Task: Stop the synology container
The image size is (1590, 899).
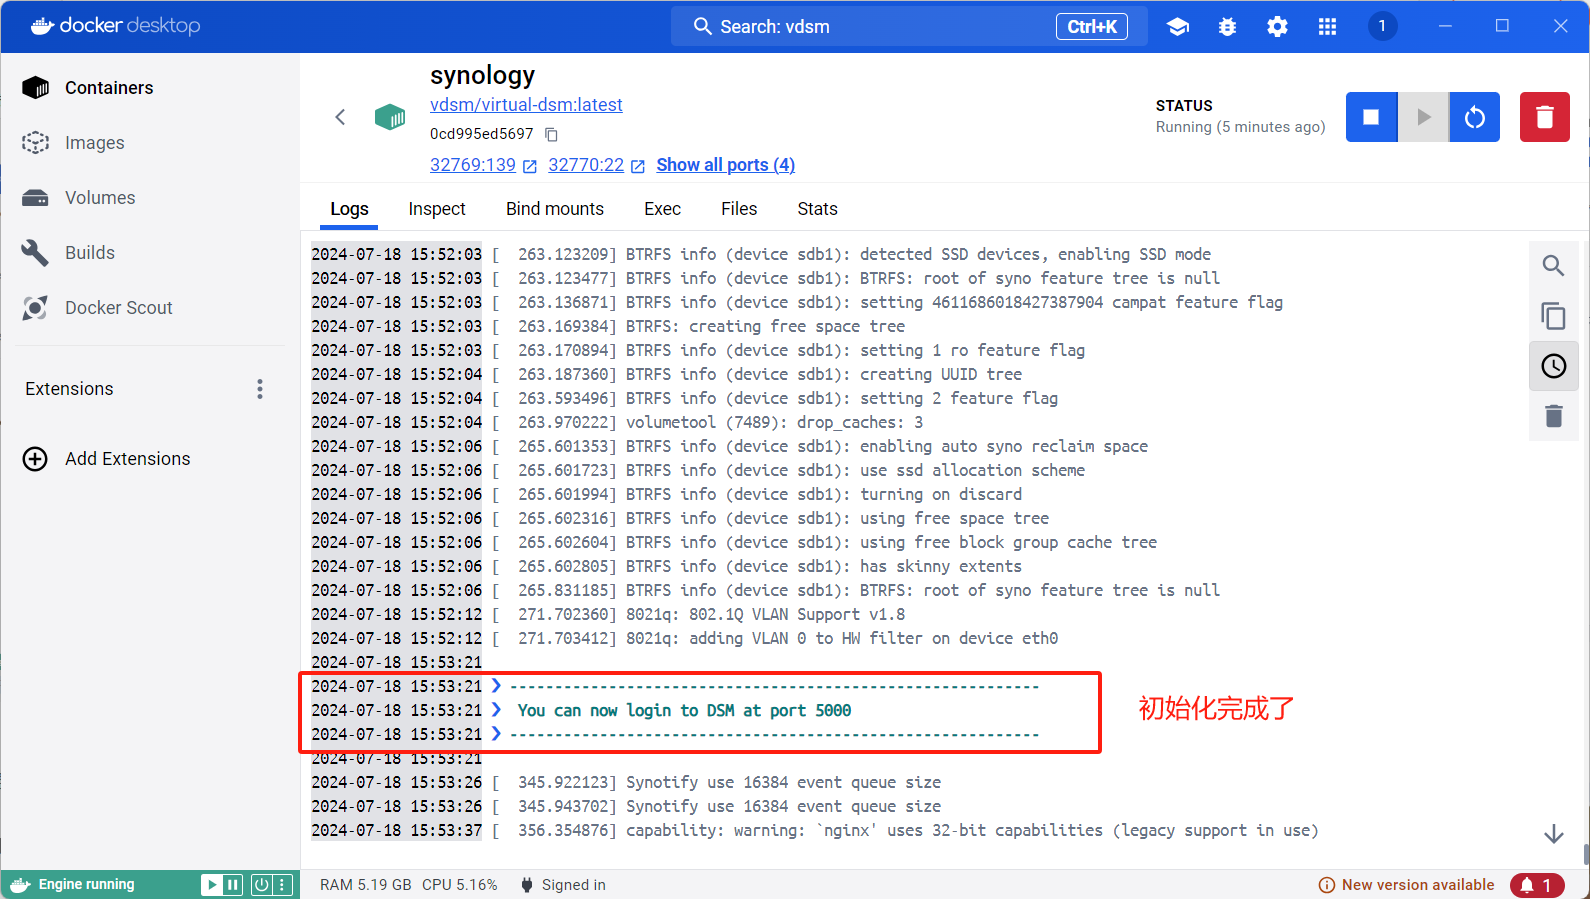Action: click(x=1371, y=117)
